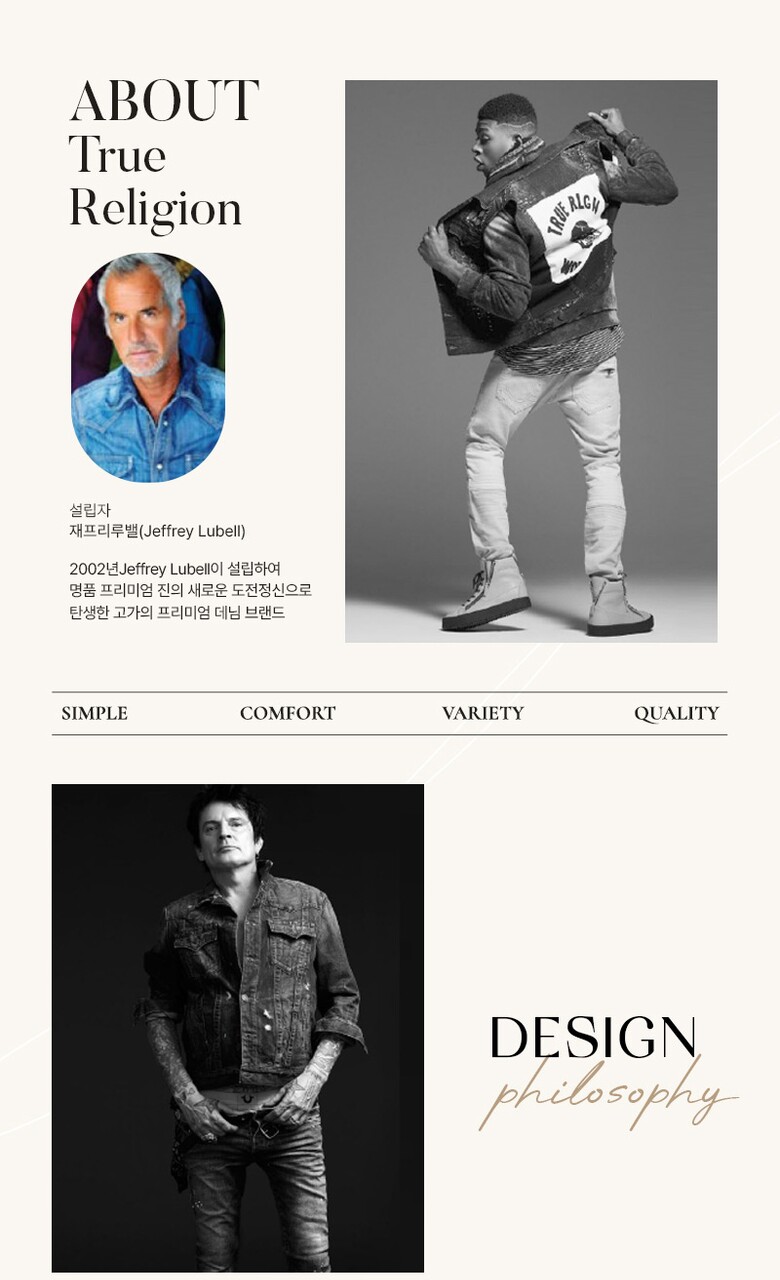
Task: Click the 2002년 Jeffrey Lubell founding sentence
Action: click(175, 569)
